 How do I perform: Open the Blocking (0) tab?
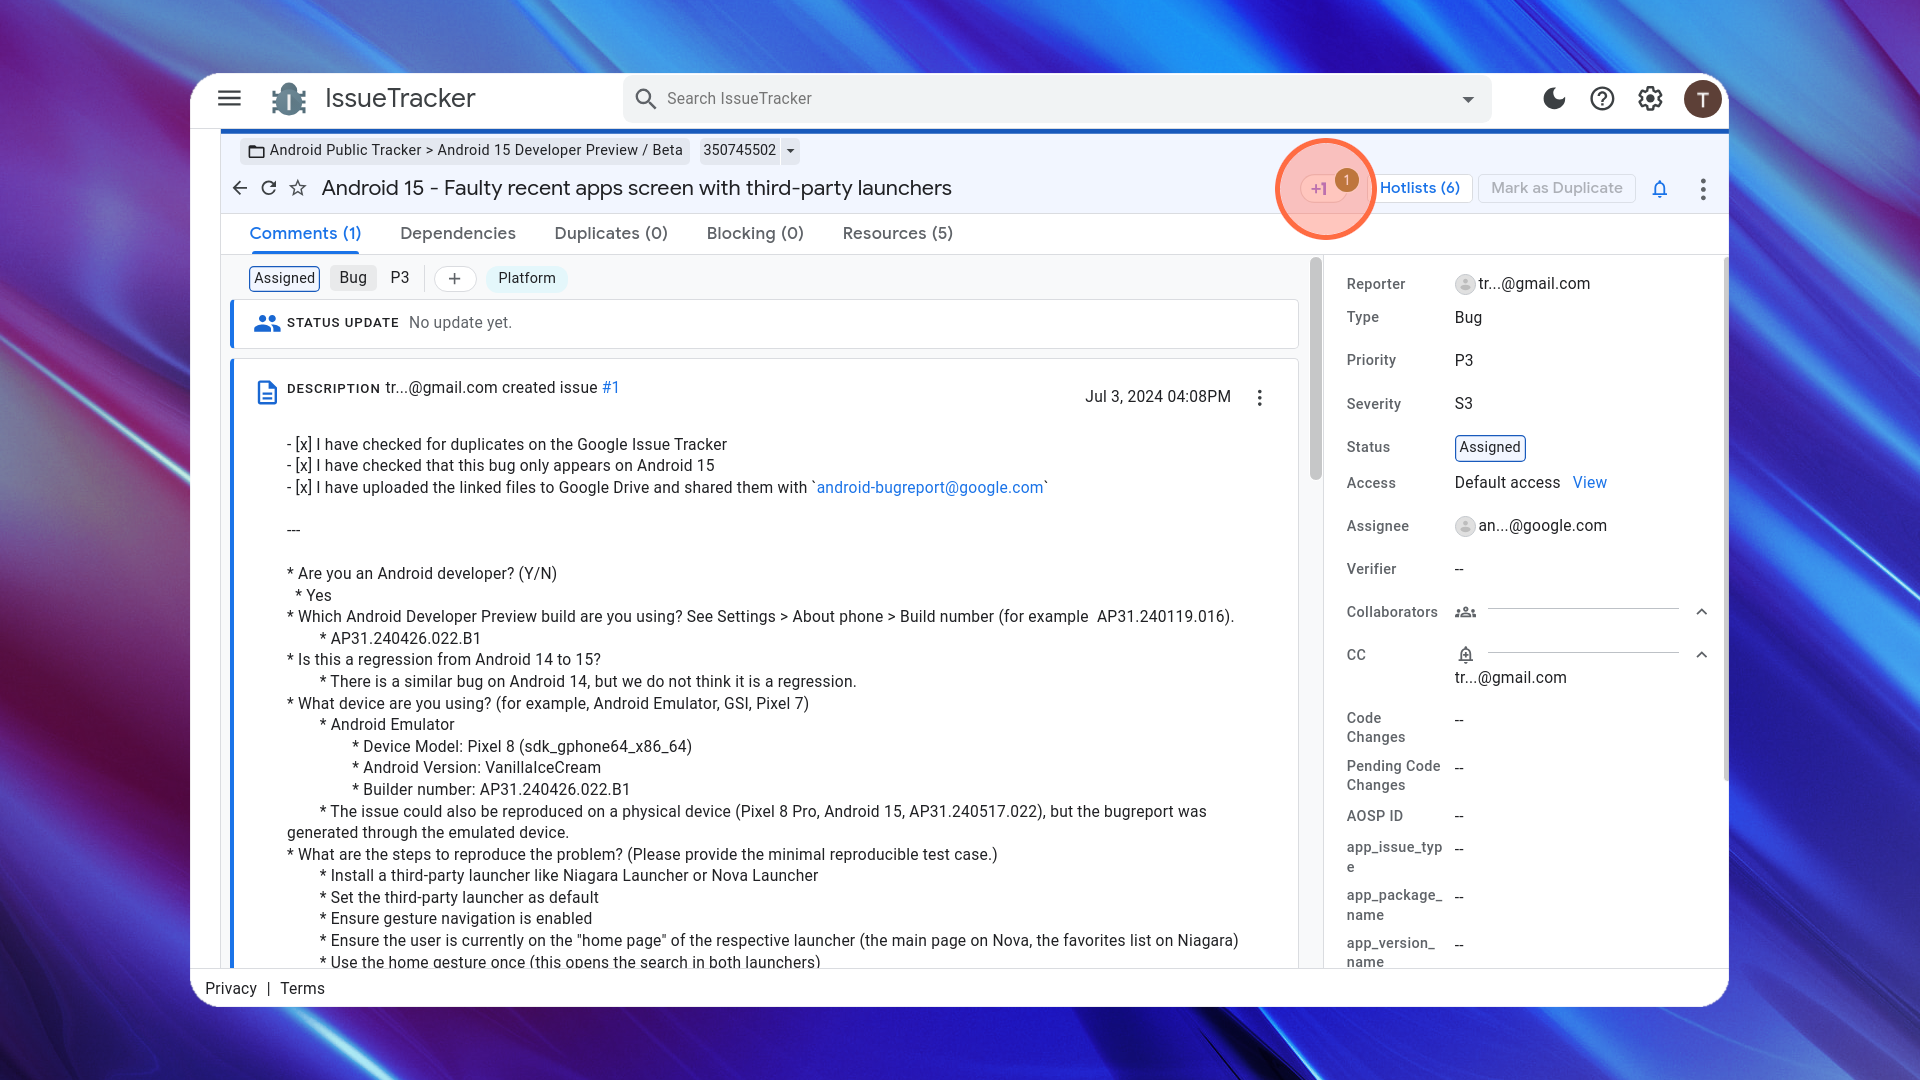755,233
